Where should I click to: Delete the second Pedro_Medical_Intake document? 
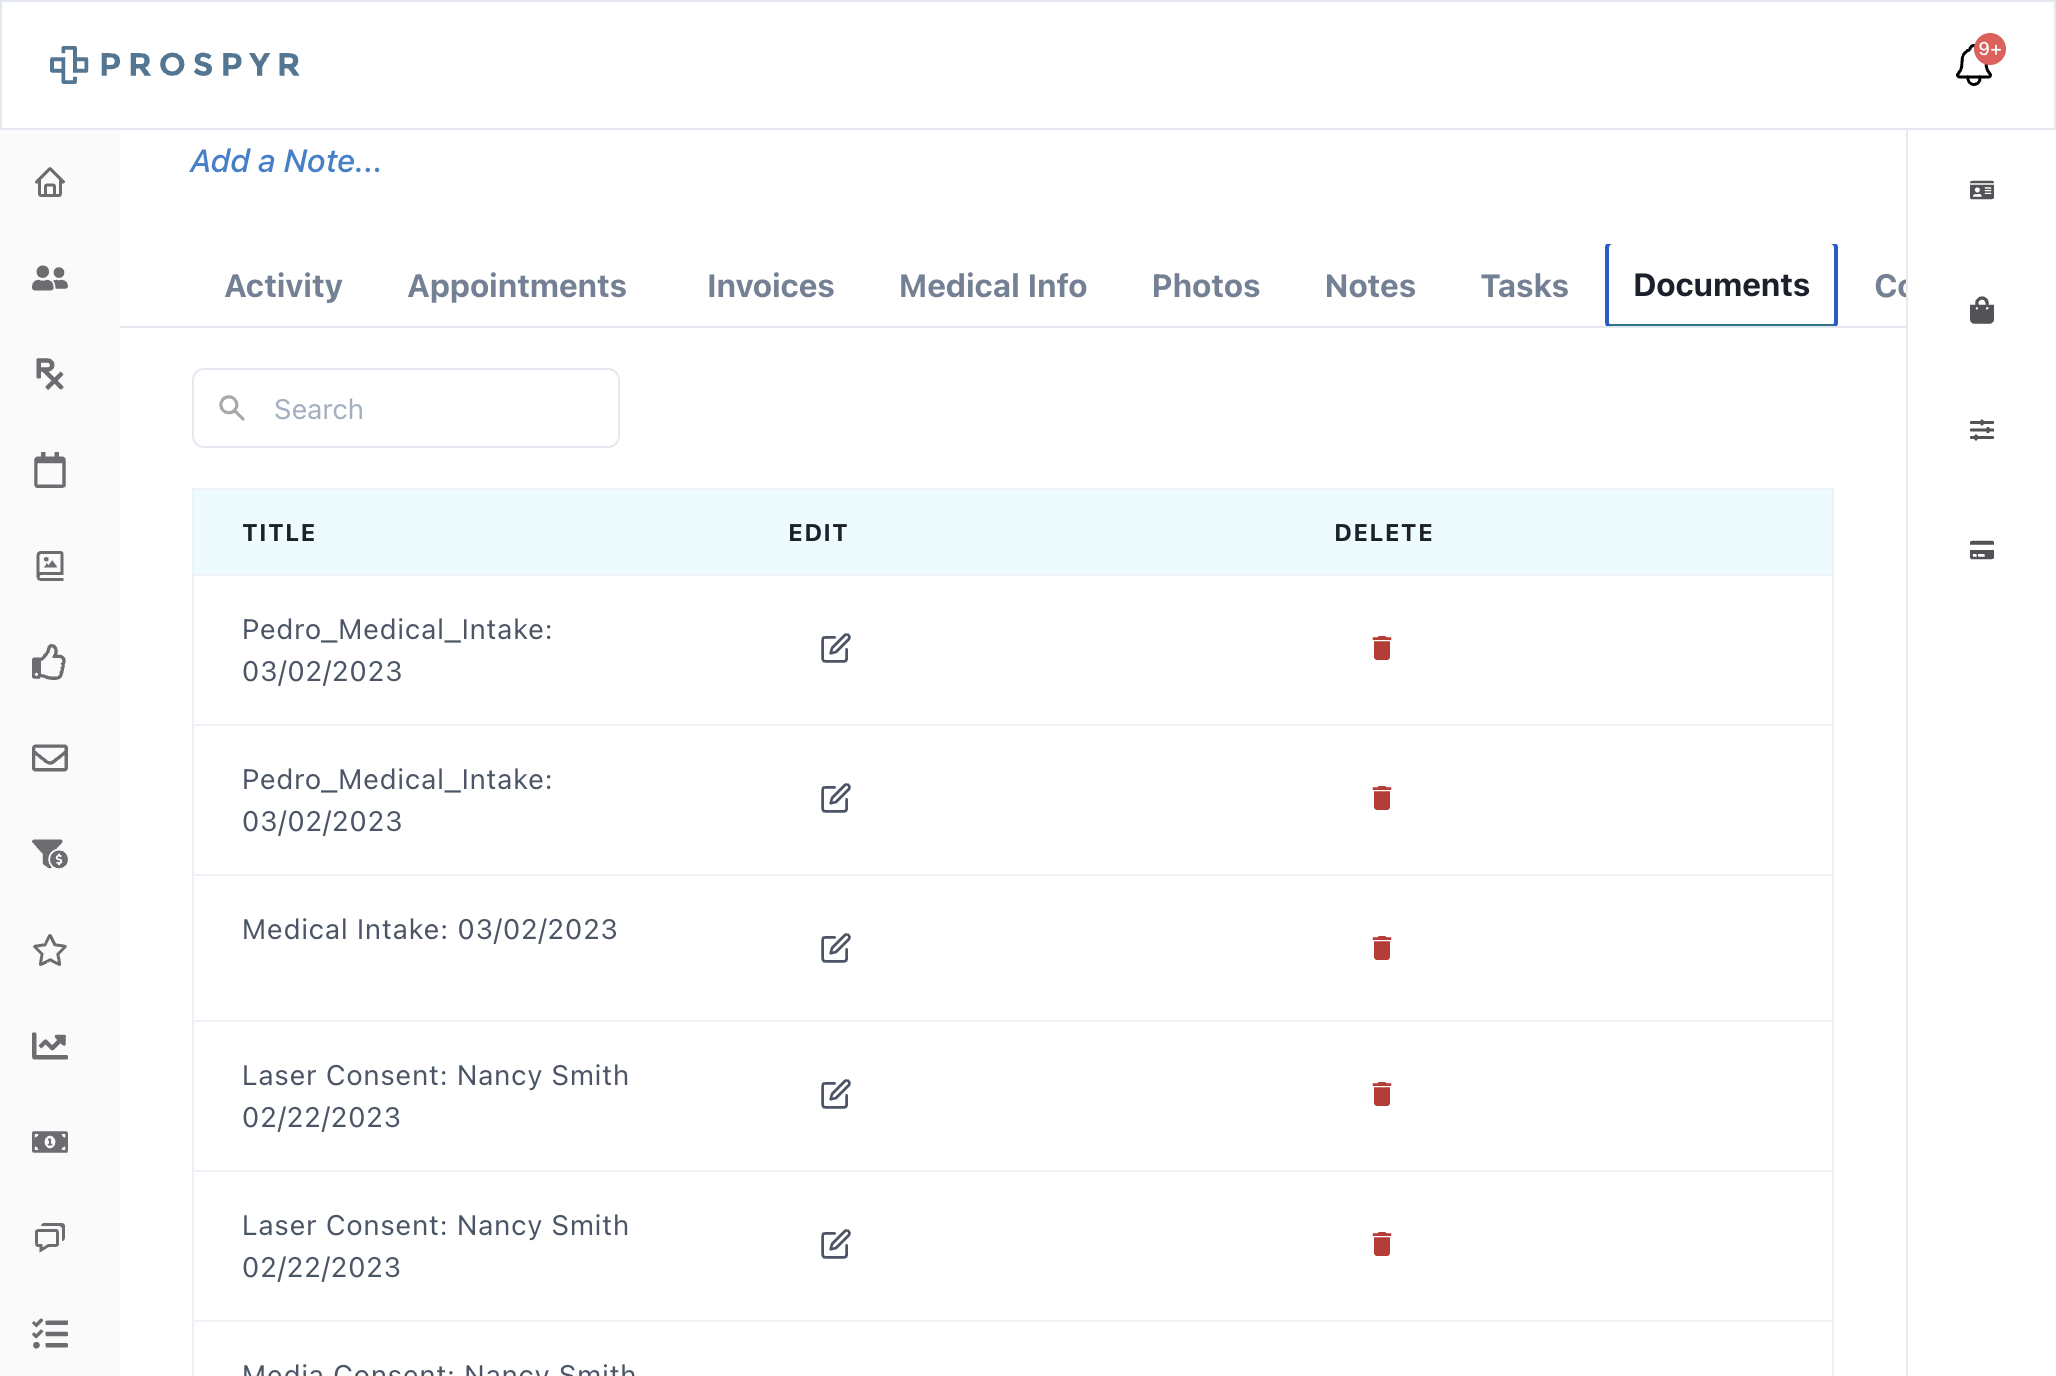(1382, 798)
